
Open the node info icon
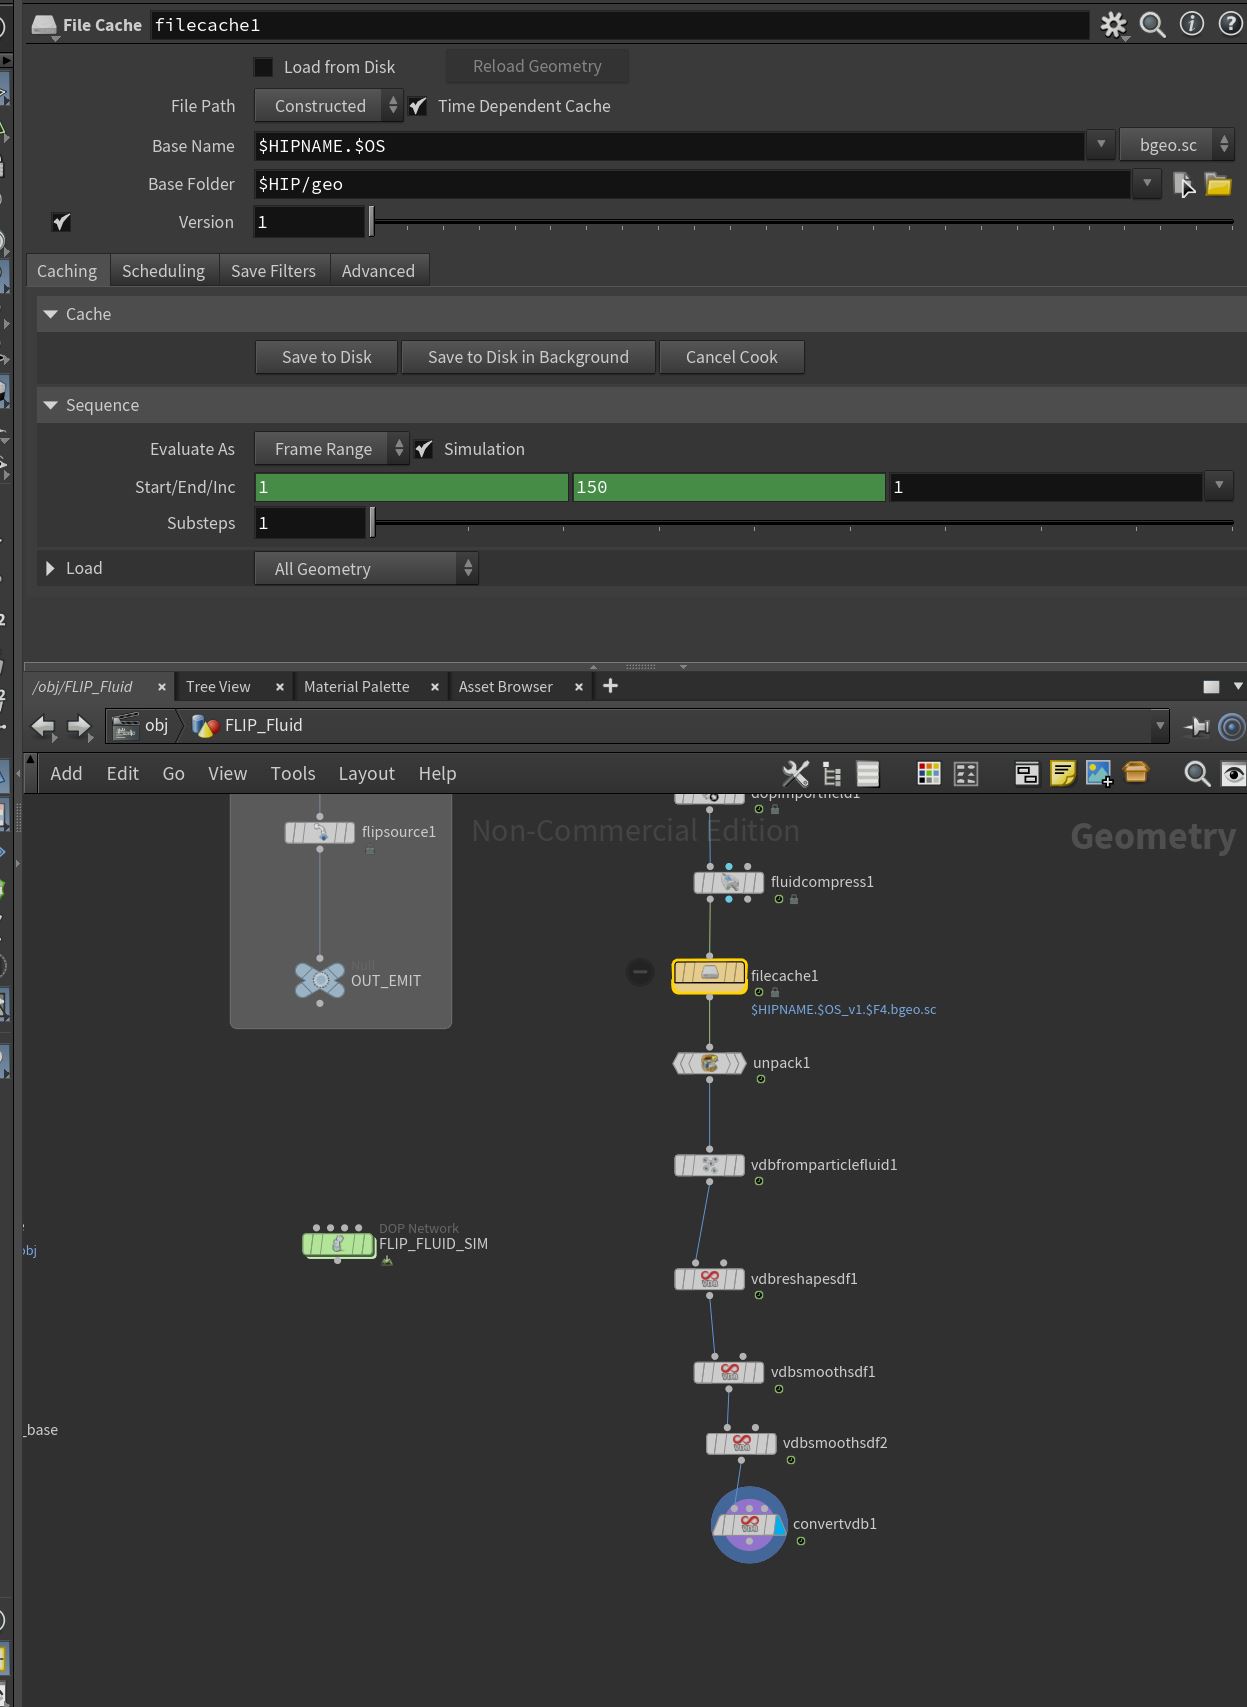[x=1192, y=24]
